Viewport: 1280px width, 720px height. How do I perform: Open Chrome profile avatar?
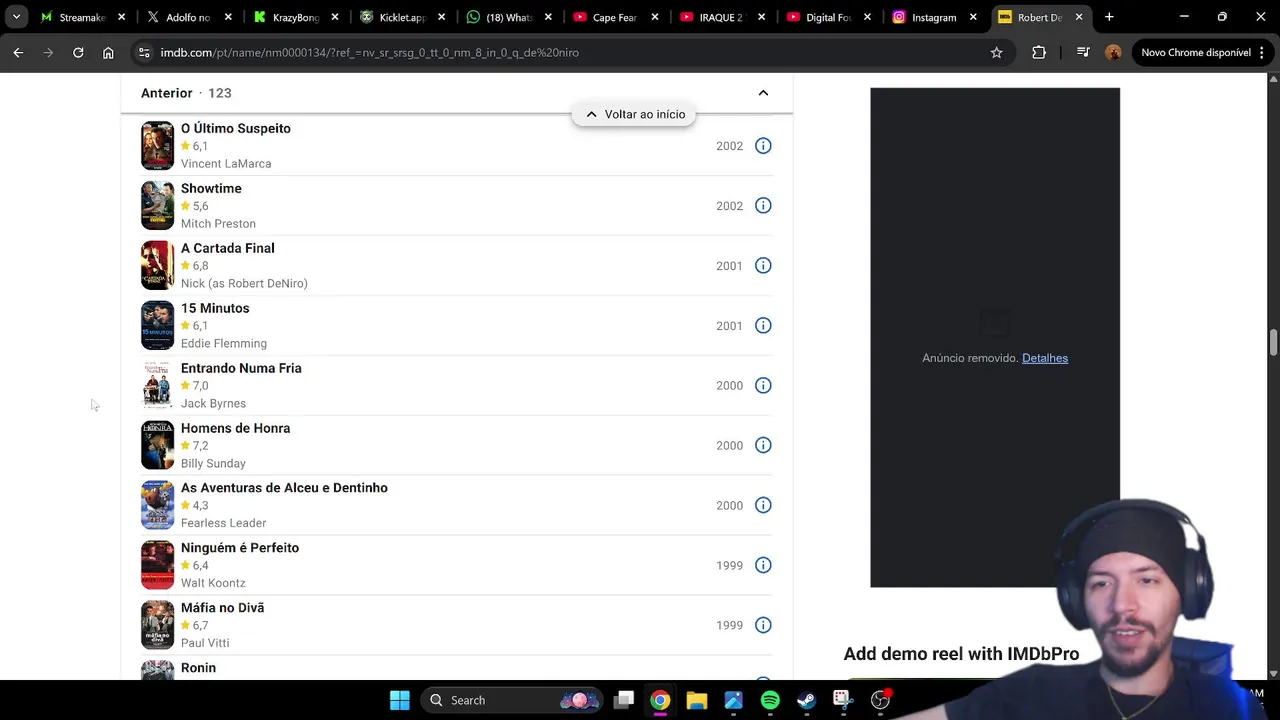[x=1113, y=53]
